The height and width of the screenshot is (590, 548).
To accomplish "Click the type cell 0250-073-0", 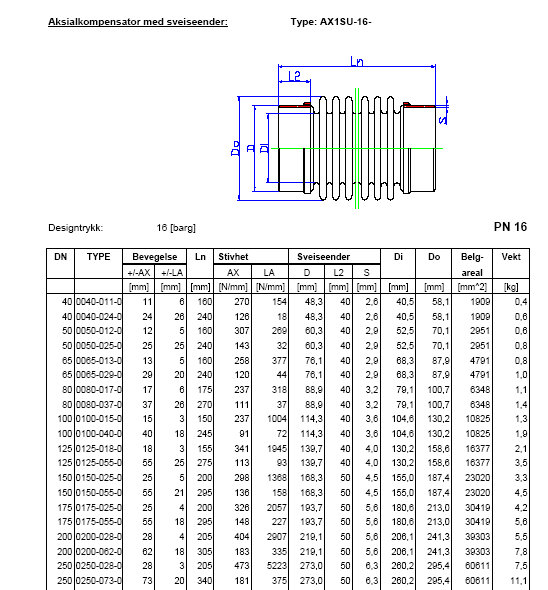I will [x=99, y=581].
